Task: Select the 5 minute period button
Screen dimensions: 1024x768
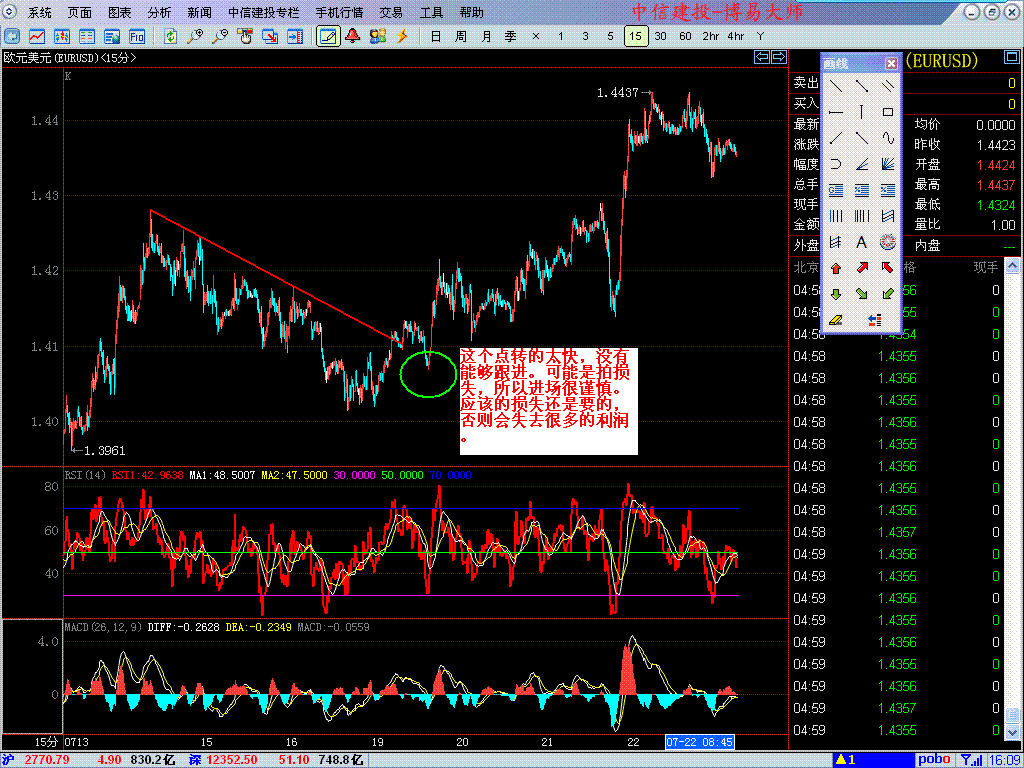Action: pos(610,37)
